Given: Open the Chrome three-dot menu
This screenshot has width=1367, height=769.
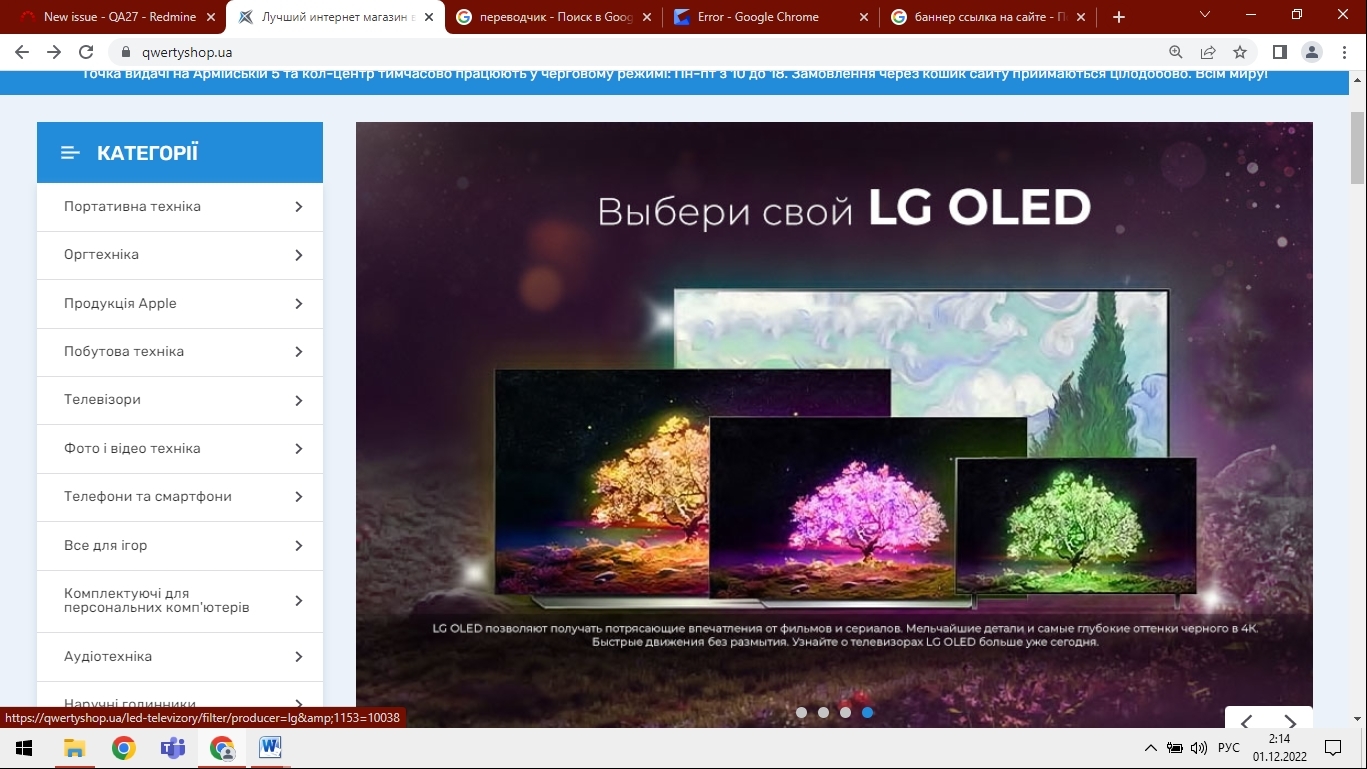Looking at the screenshot, I should [x=1343, y=52].
